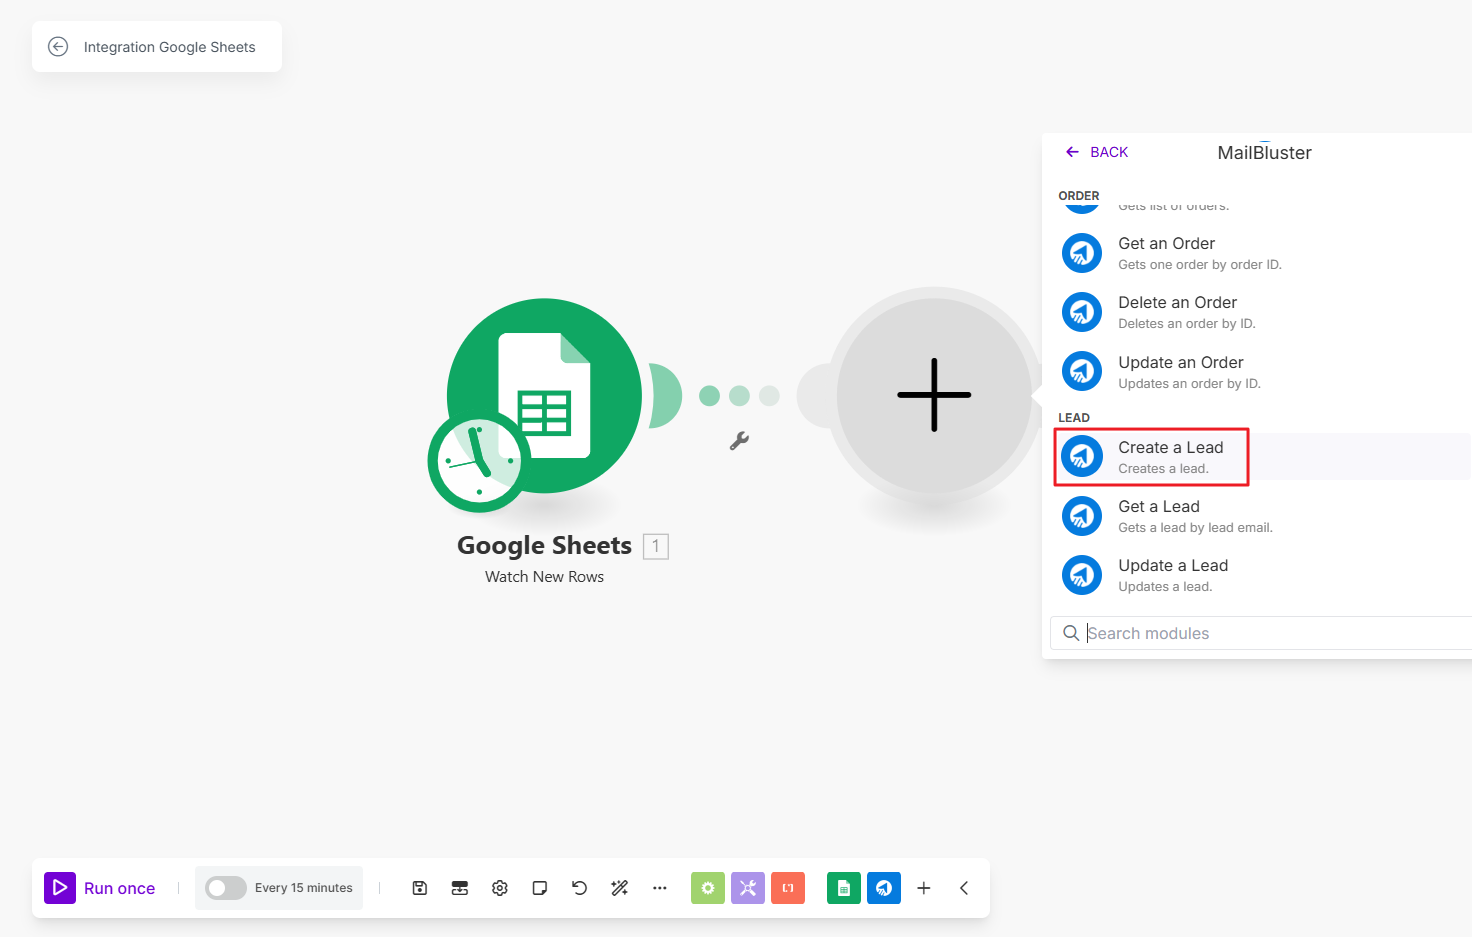Click the undo arrow icon
Screen dimensions: 1472x937
(579, 888)
